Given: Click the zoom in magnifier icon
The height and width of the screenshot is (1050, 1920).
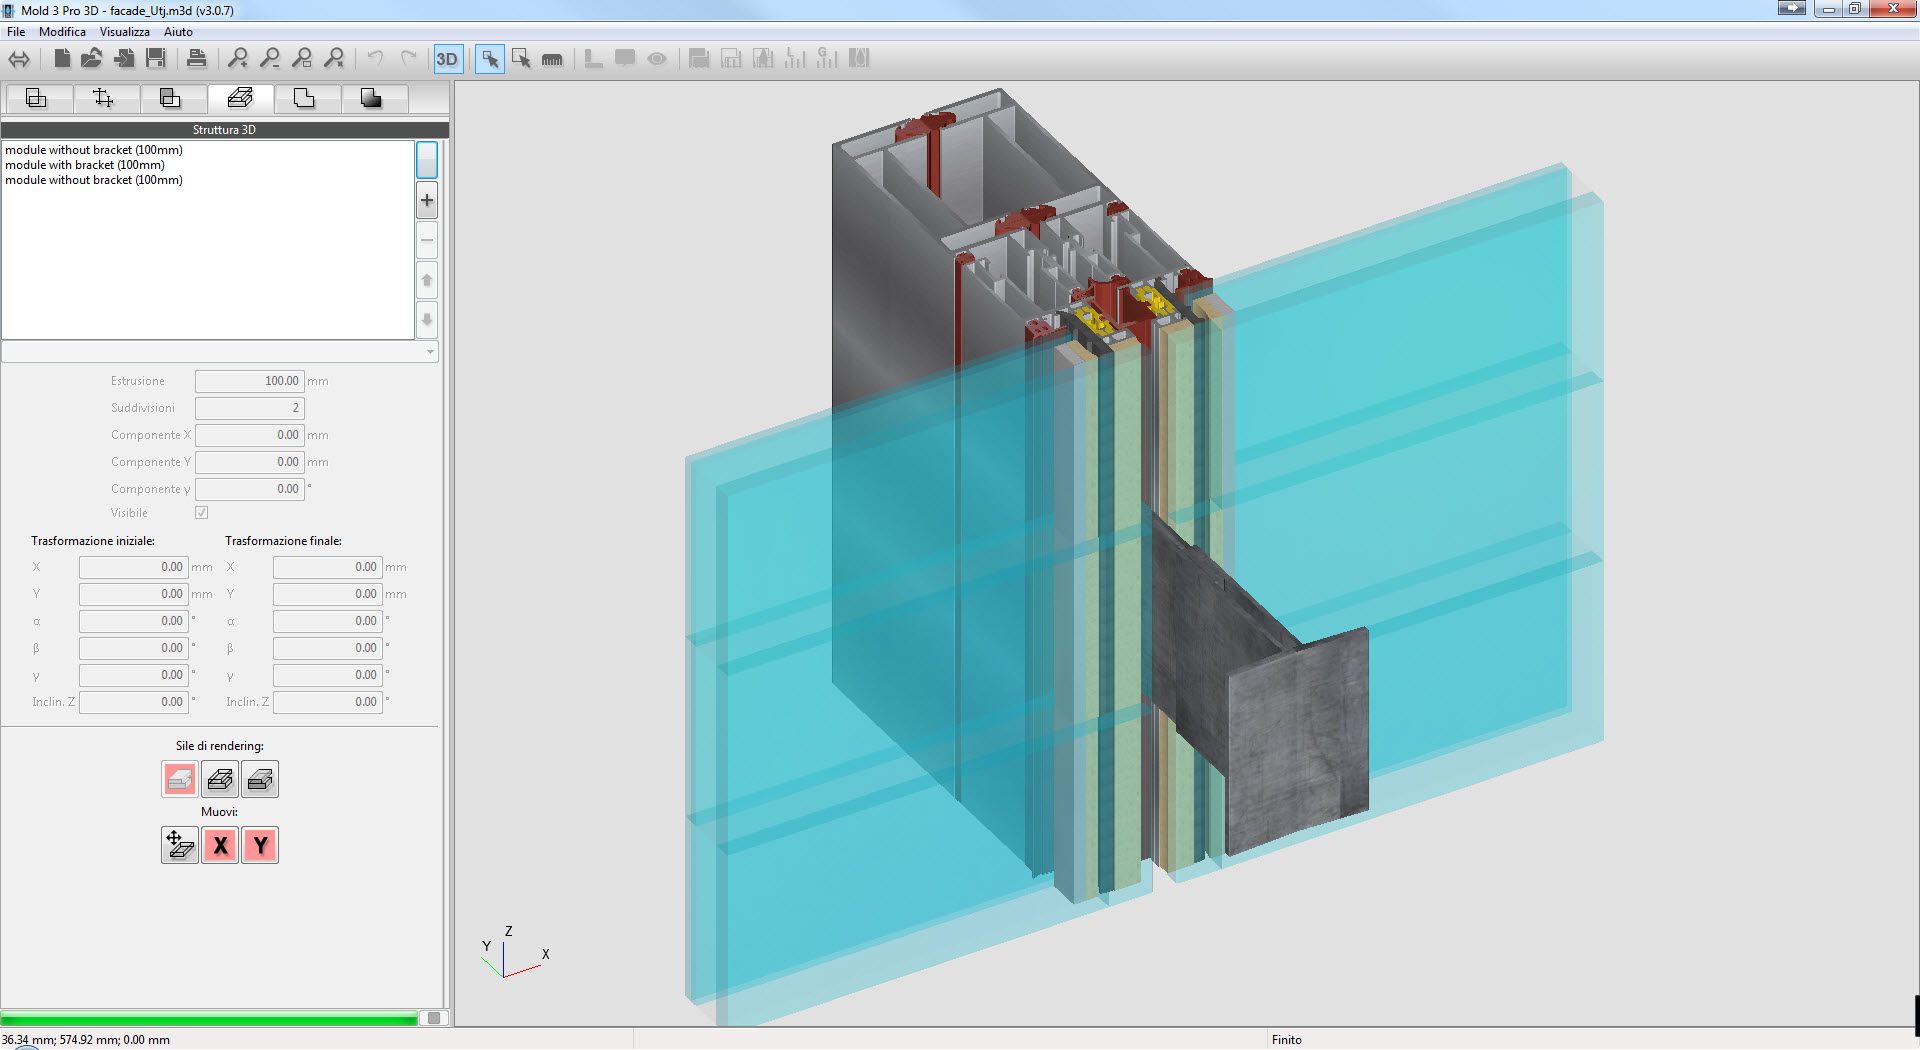Looking at the screenshot, I should point(238,59).
